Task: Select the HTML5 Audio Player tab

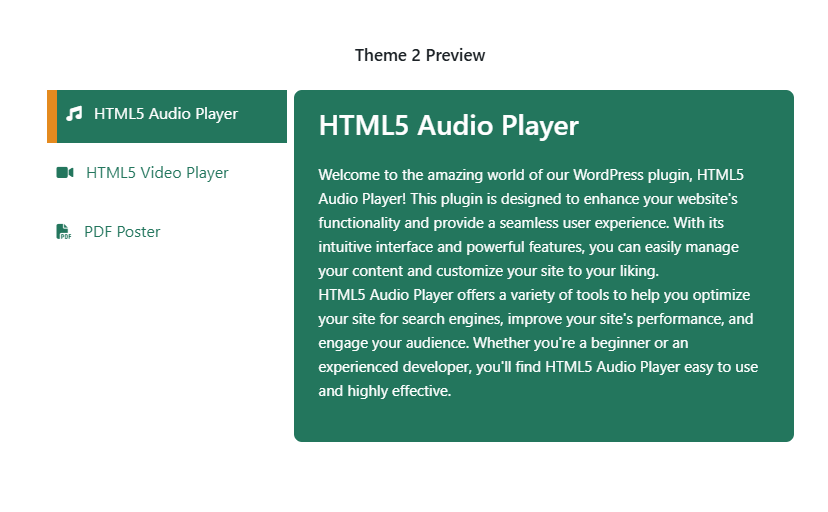Action: [167, 116]
